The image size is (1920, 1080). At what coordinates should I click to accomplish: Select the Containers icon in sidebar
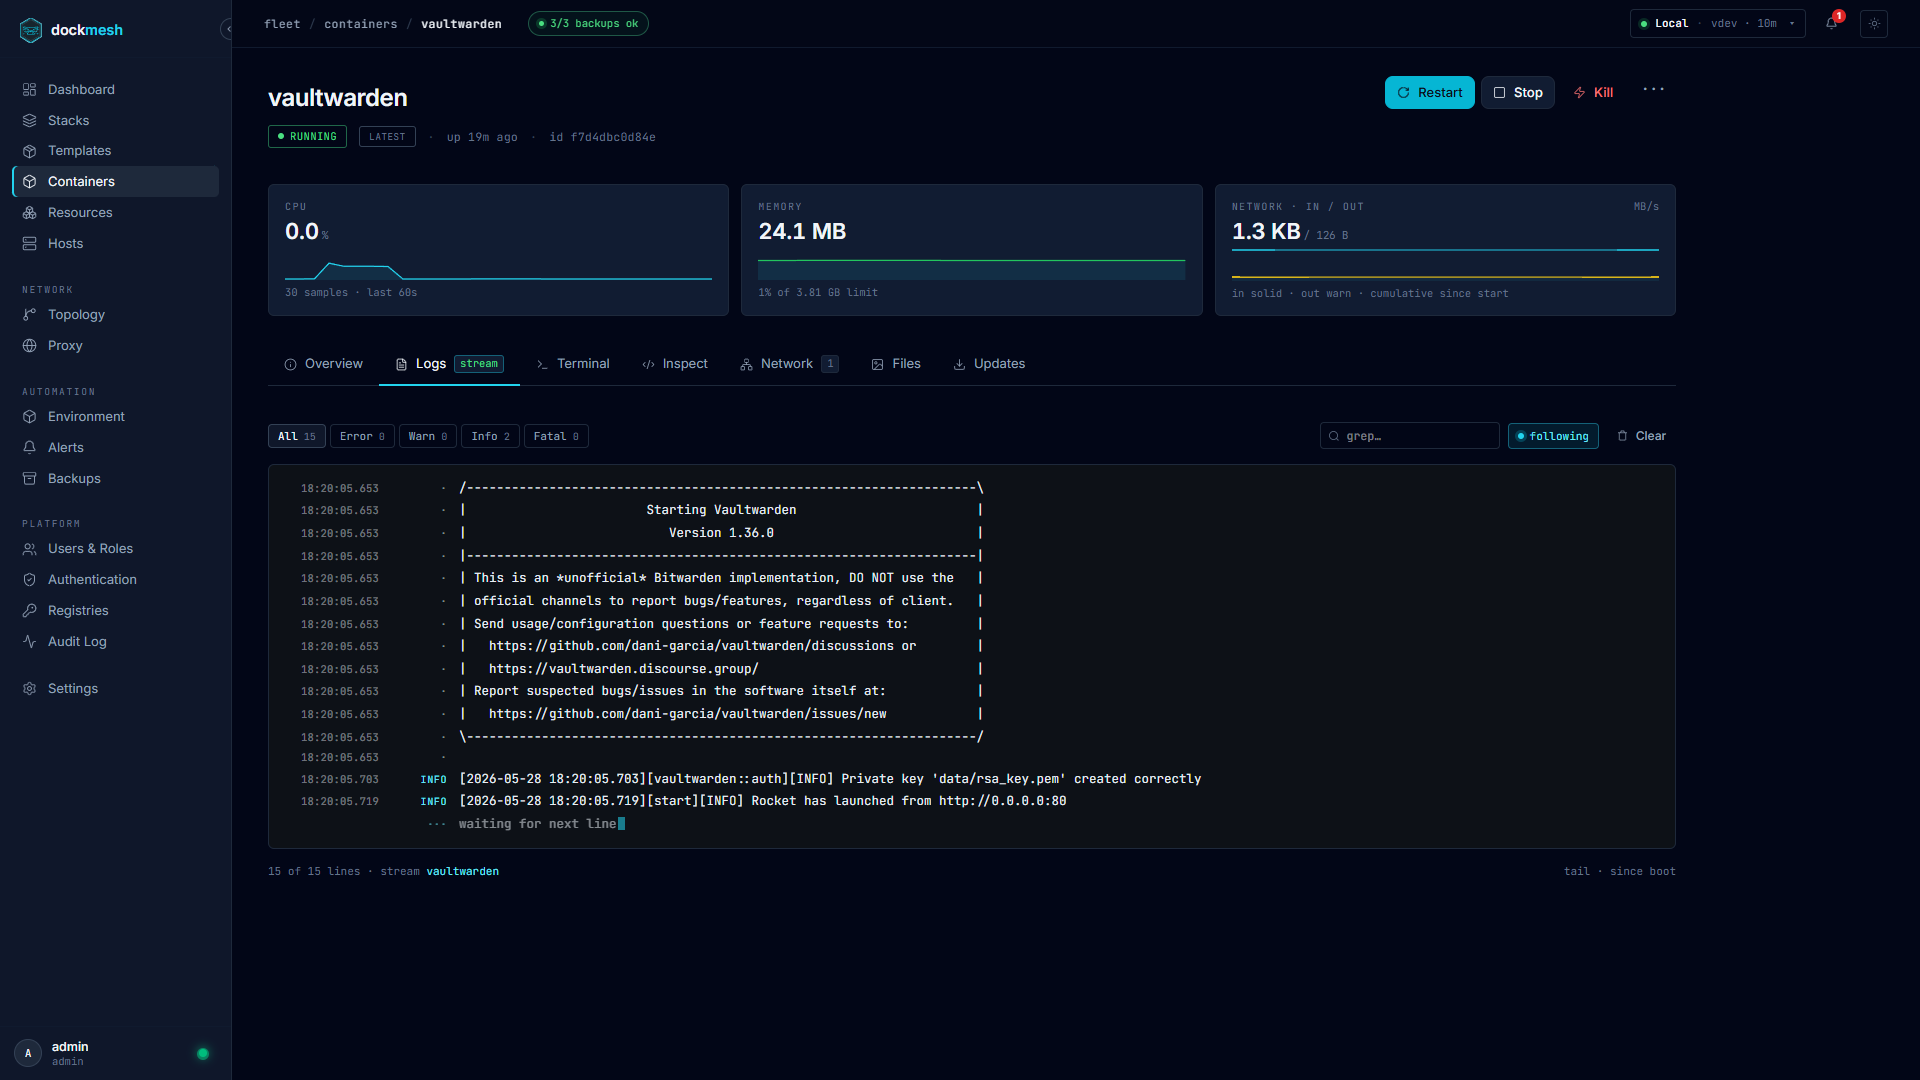(x=30, y=182)
